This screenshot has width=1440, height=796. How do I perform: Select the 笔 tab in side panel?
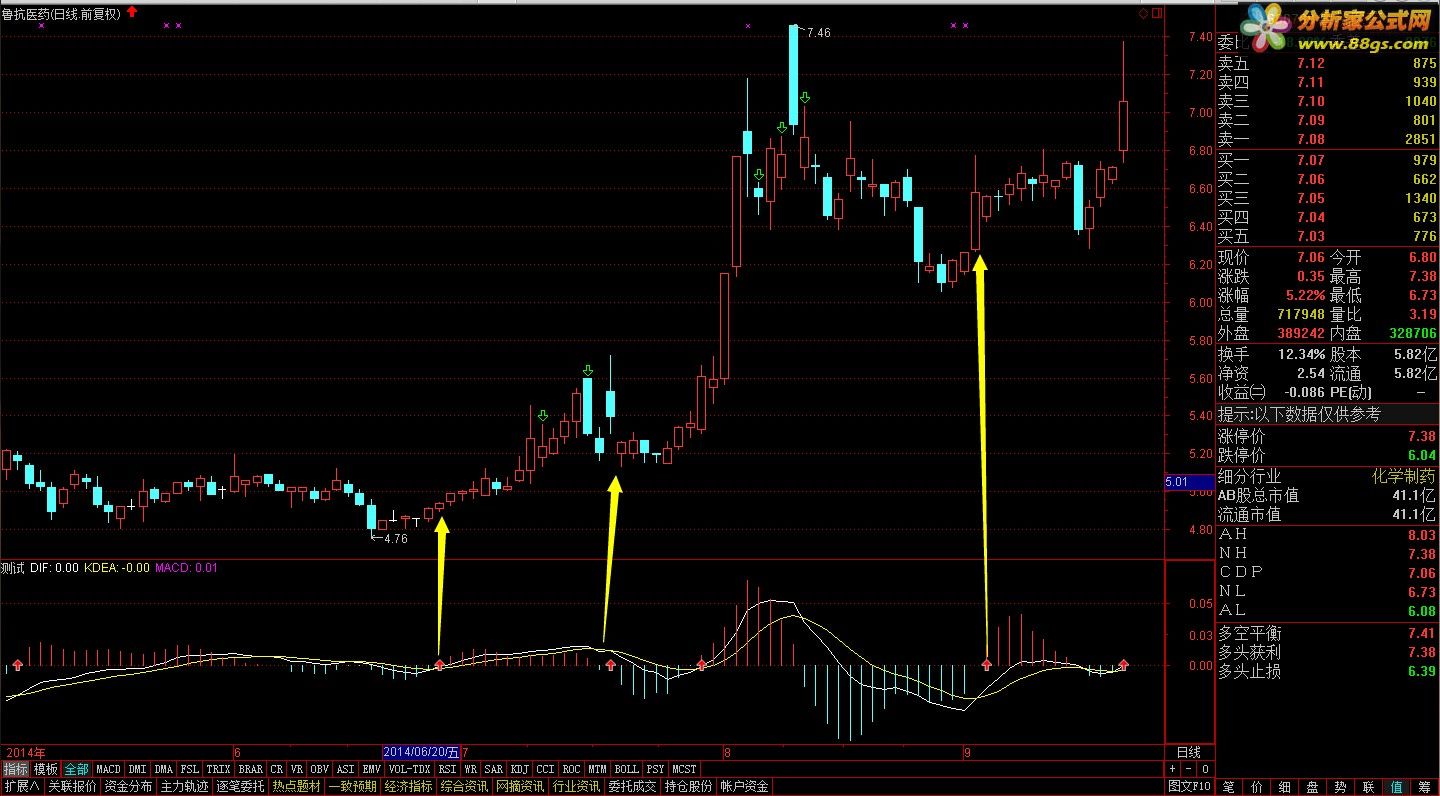pos(1228,787)
